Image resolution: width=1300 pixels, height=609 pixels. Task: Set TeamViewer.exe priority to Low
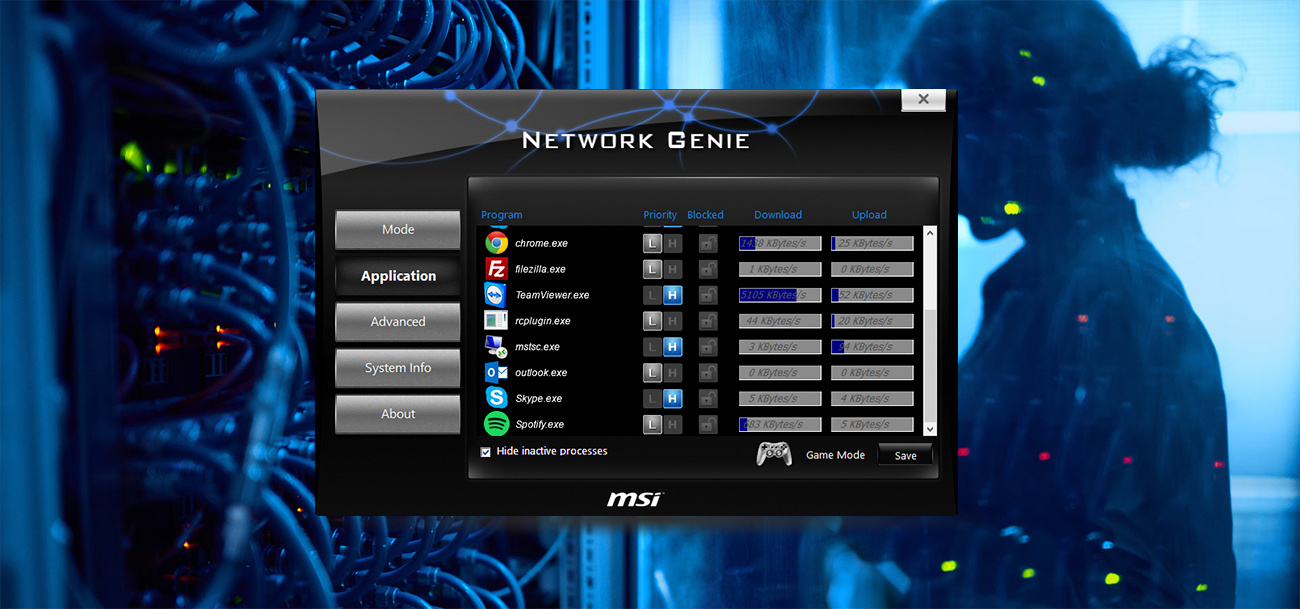652,295
